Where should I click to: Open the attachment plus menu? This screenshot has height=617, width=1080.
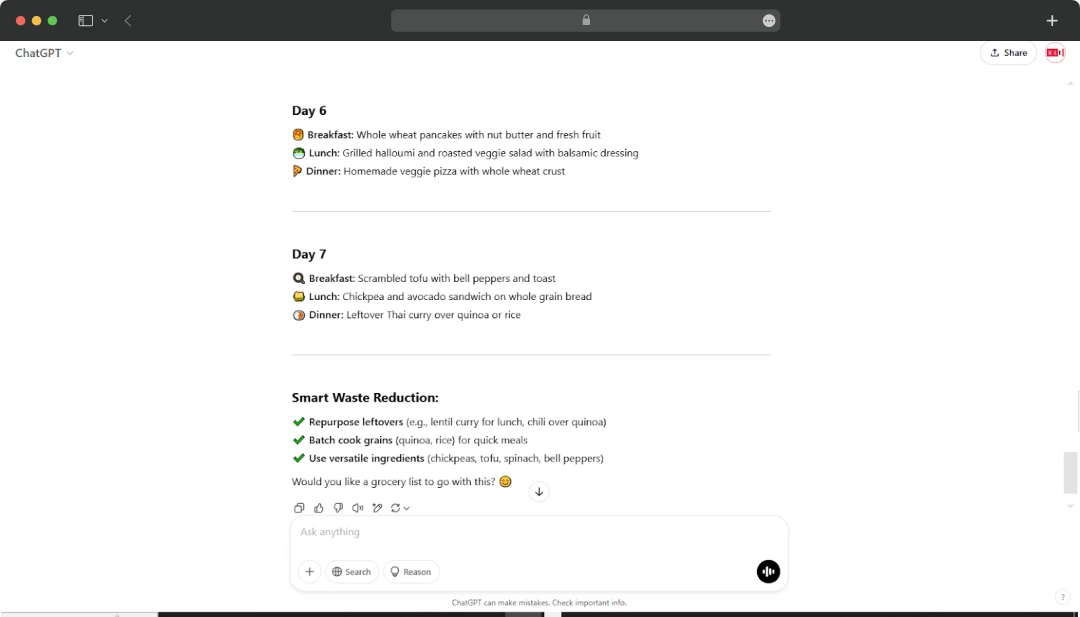310,571
